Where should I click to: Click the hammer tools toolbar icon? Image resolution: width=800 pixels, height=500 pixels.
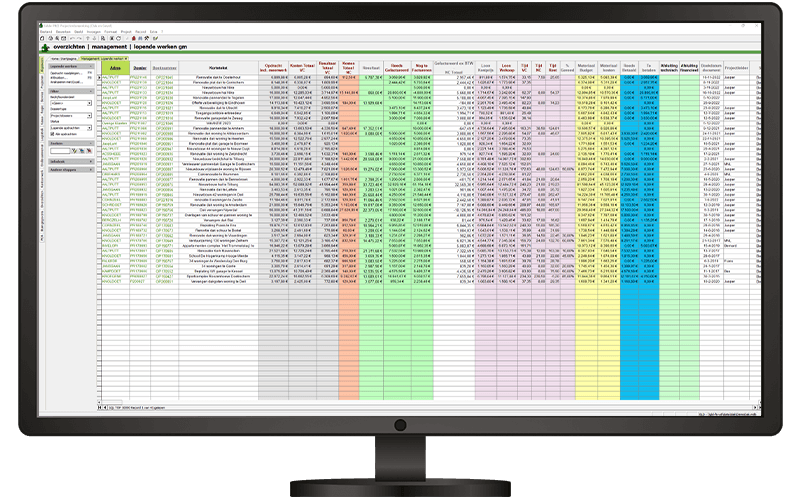click(x=146, y=38)
